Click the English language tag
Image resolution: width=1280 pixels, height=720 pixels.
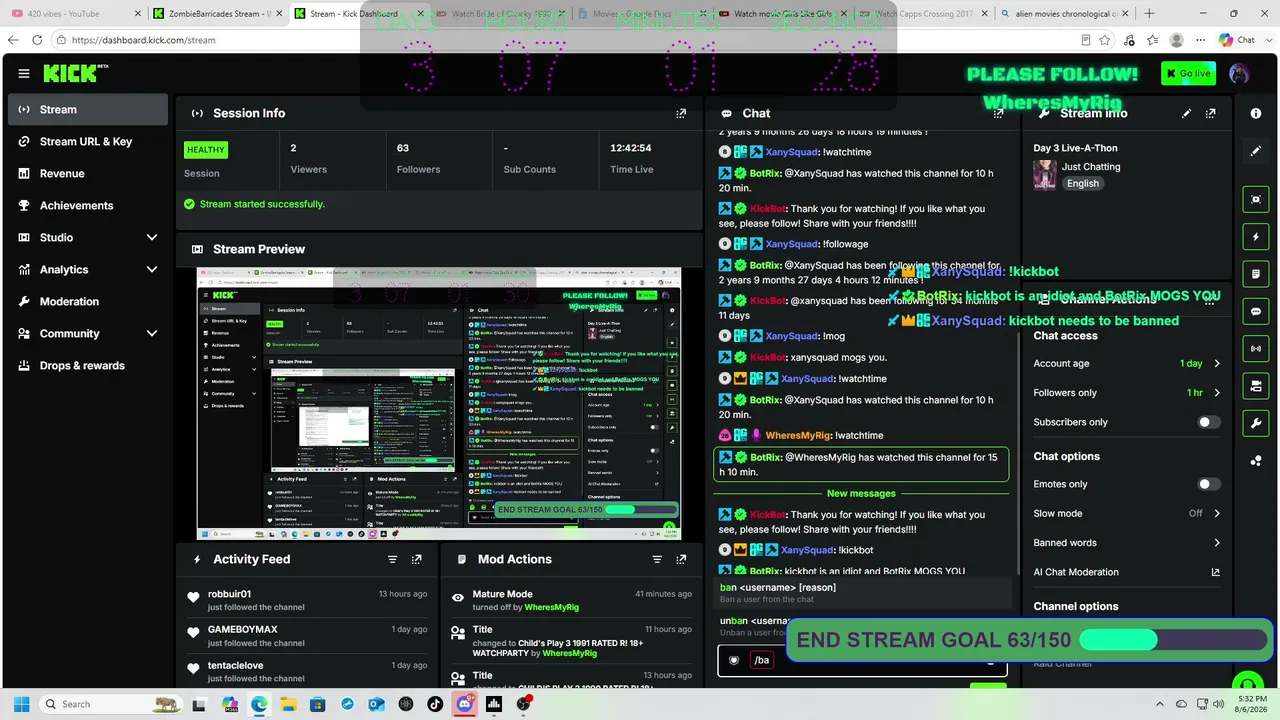point(1083,183)
